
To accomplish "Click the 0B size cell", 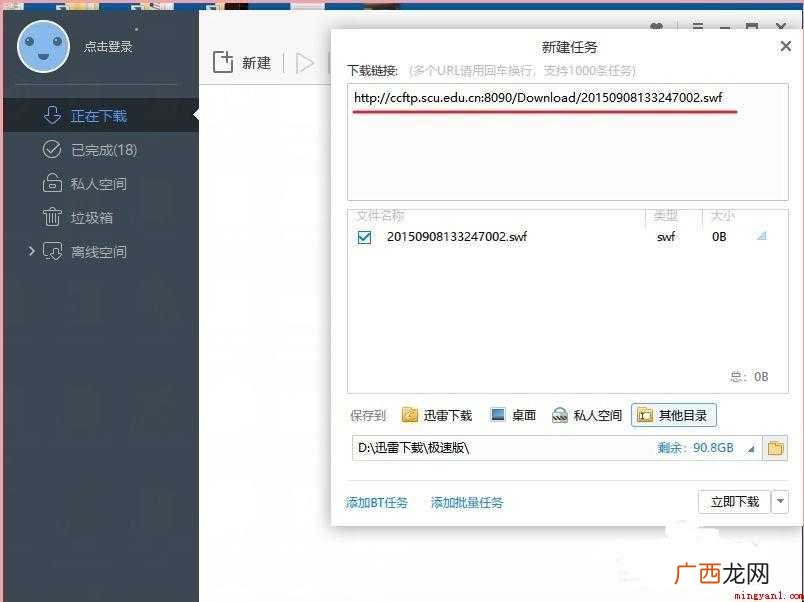I will 719,237.
